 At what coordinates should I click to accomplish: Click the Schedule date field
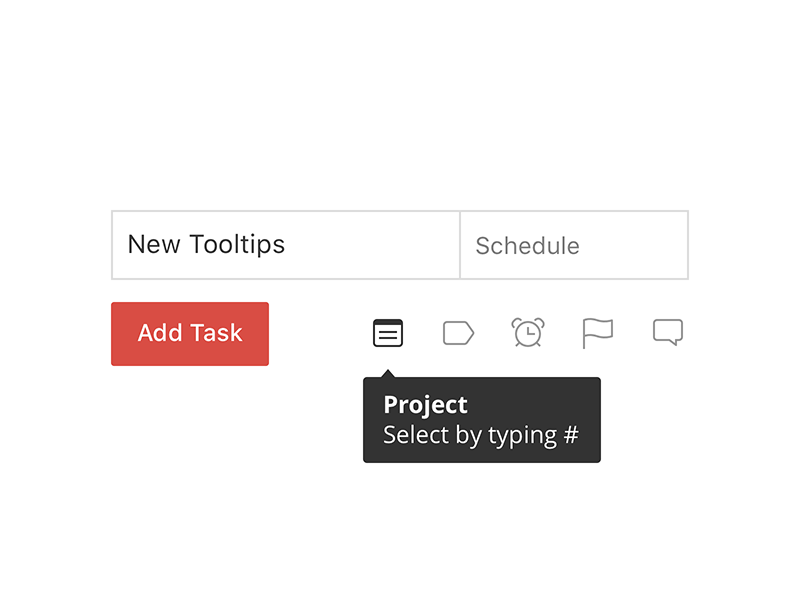point(573,245)
